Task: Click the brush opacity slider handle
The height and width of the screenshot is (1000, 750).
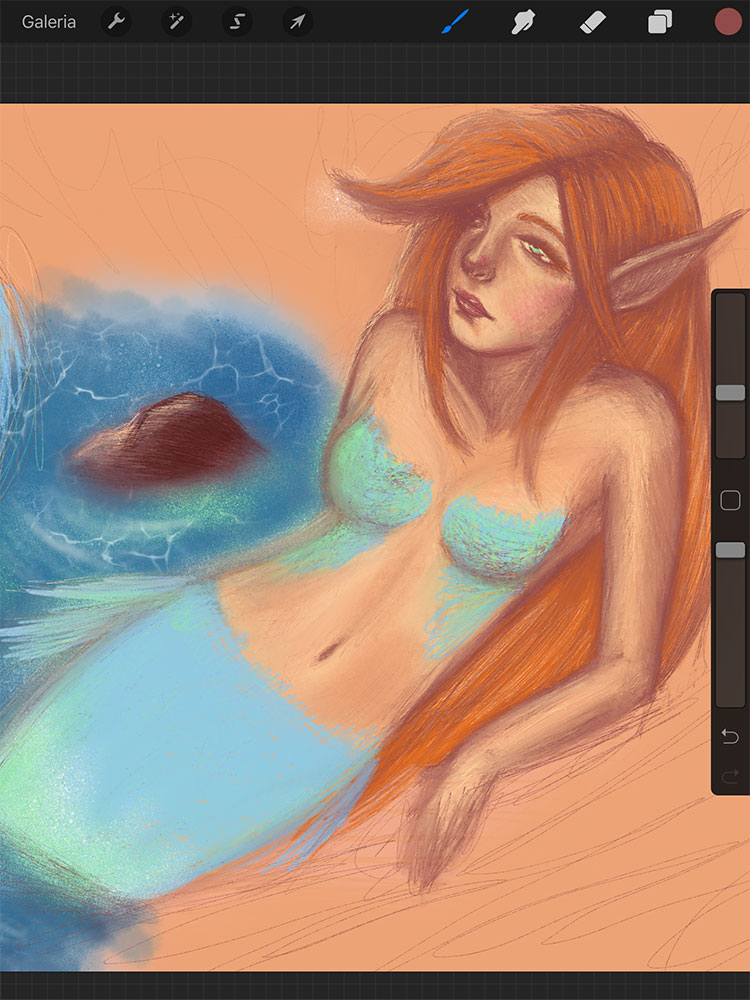Action: (x=730, y=550)
